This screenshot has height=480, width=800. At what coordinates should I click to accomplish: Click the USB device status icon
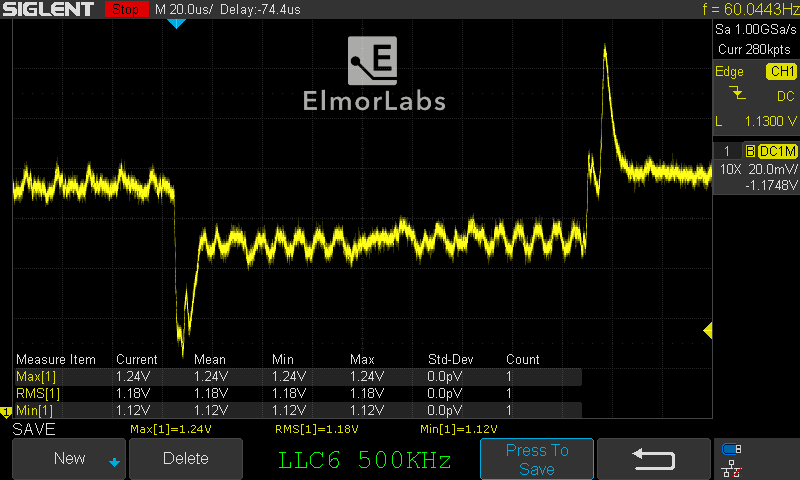click(x=732, y=449)
